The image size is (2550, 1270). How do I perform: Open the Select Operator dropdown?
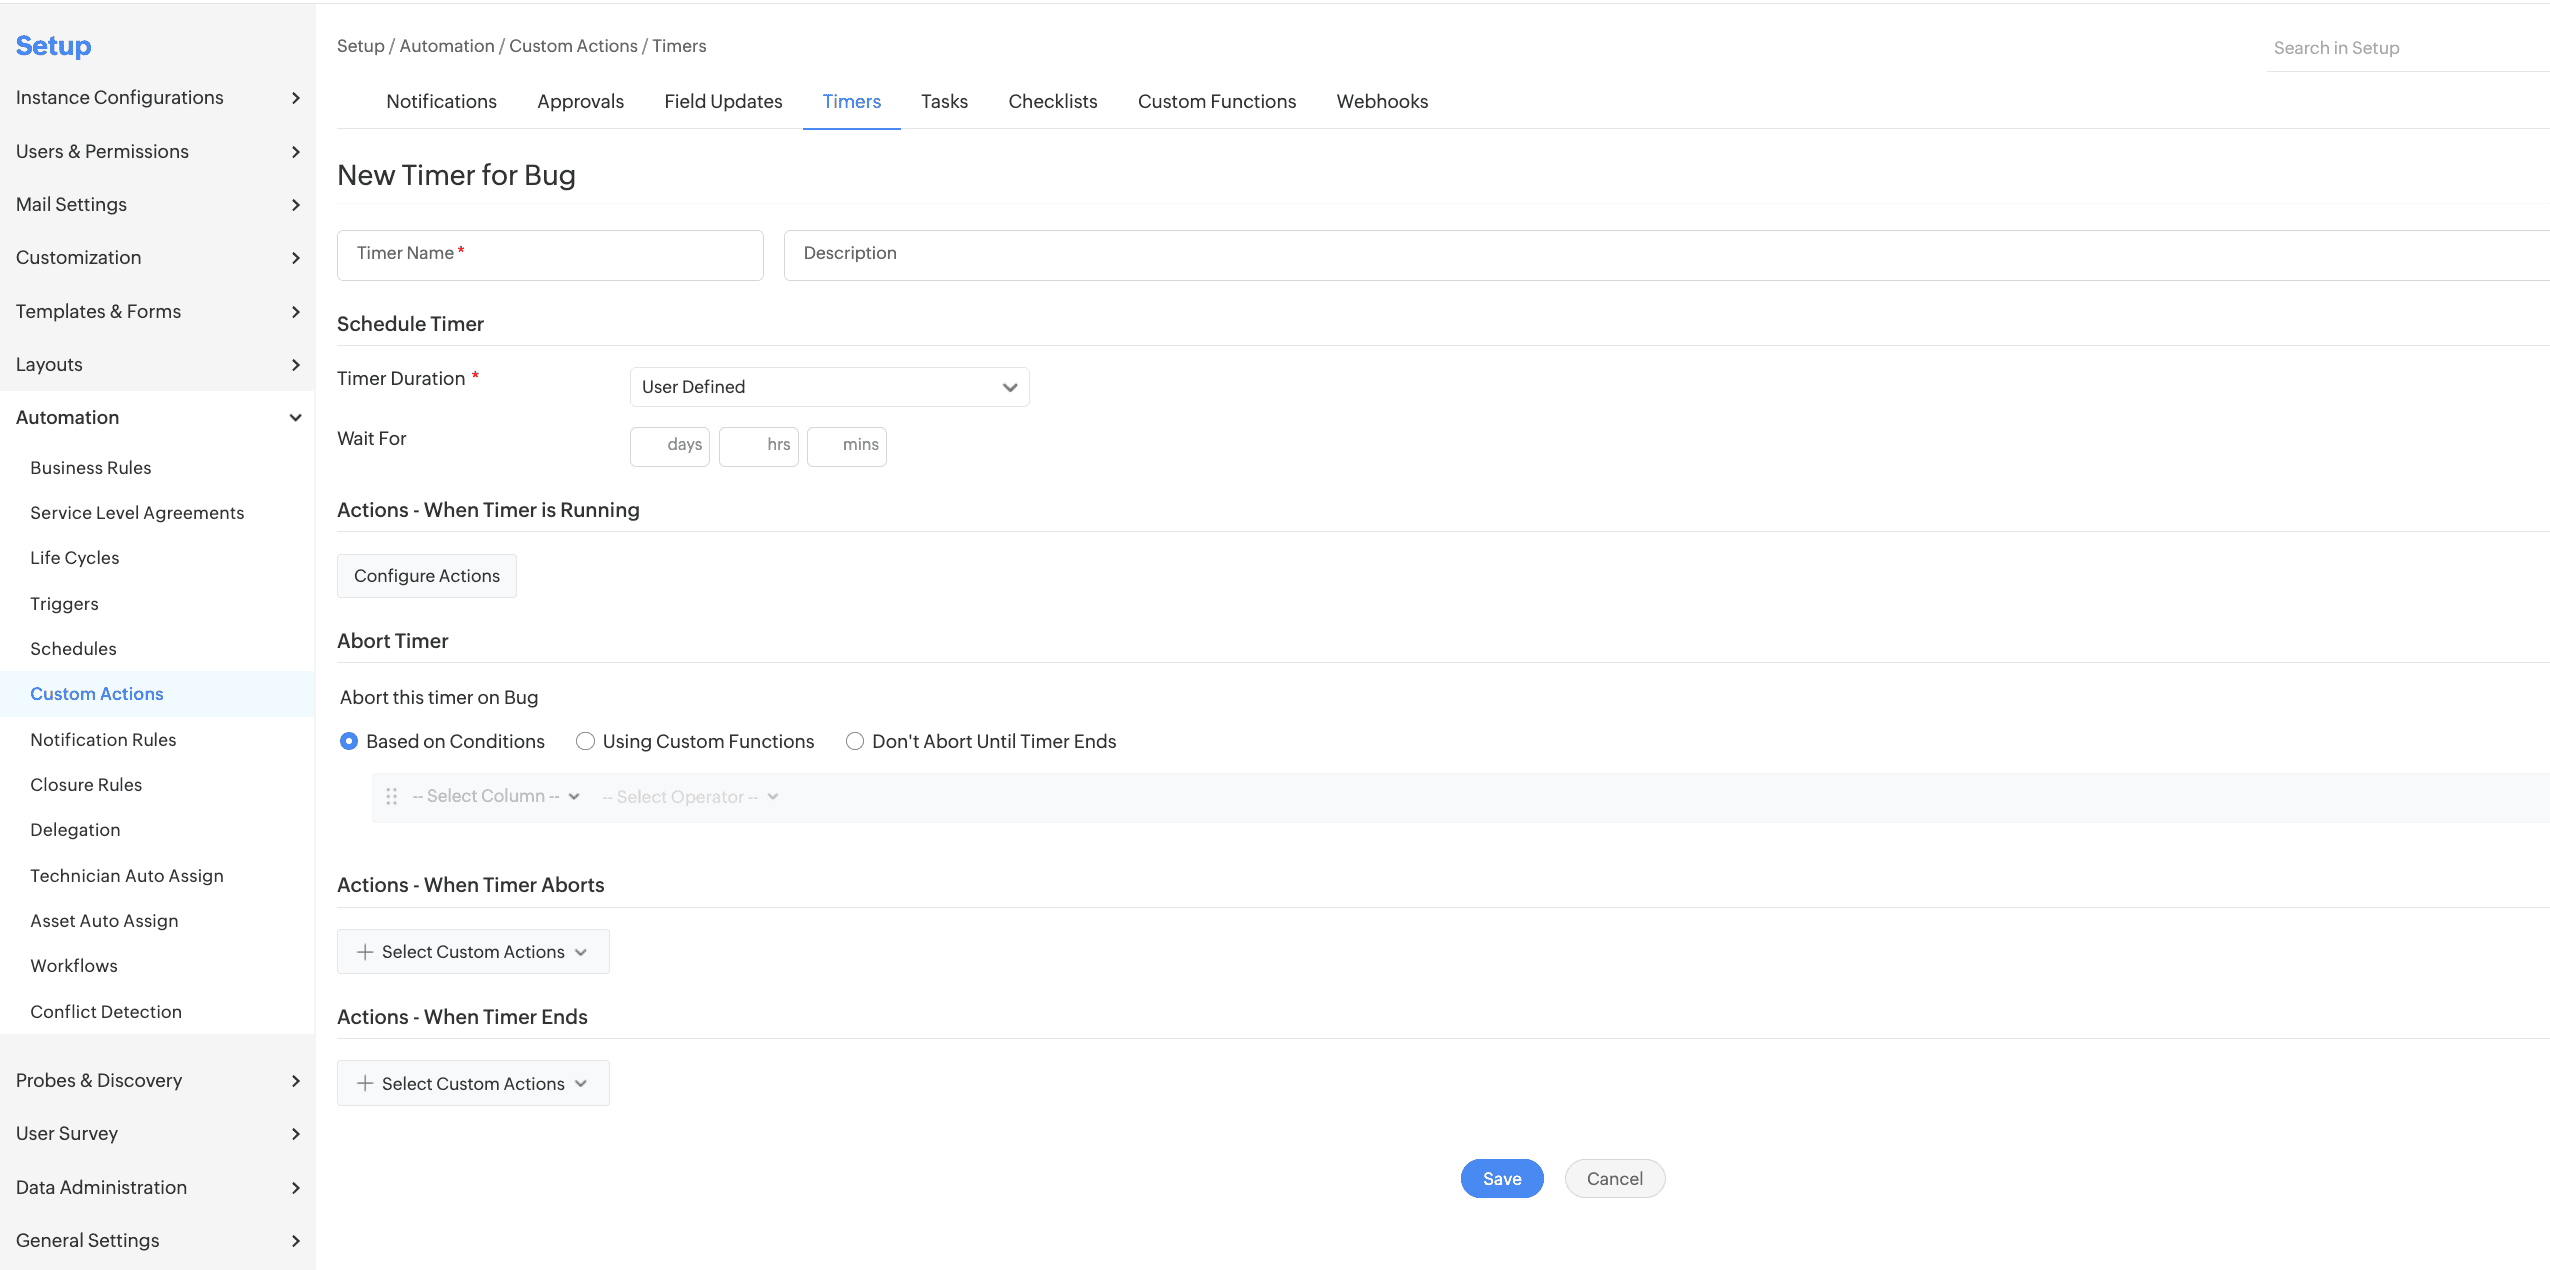pos(690,797)
